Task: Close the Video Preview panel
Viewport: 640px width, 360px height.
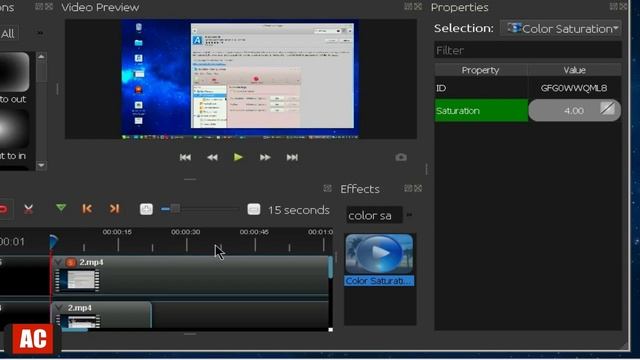Action: click(x=418, y=7)
